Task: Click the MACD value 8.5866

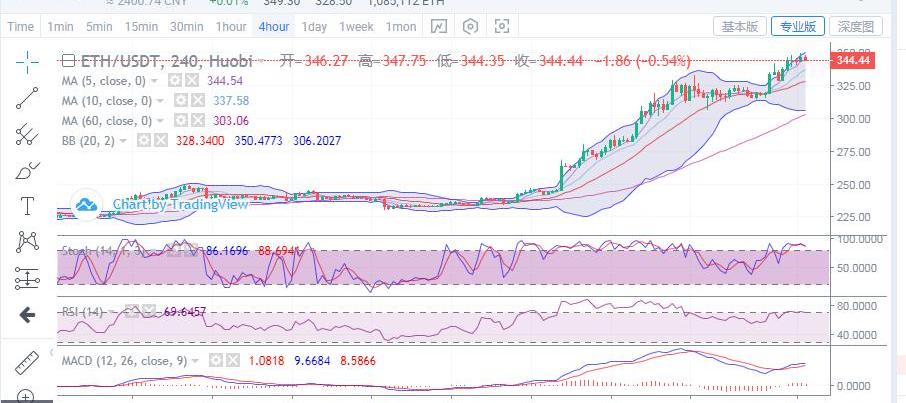Action: (358, 361)
